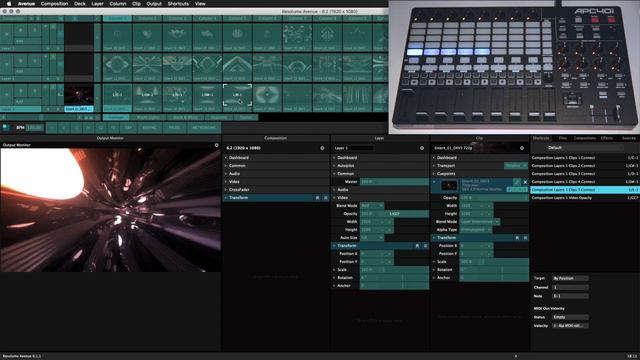Reset Layer Transform with R icon
This screenshot has height=360, width=640.
417,246
